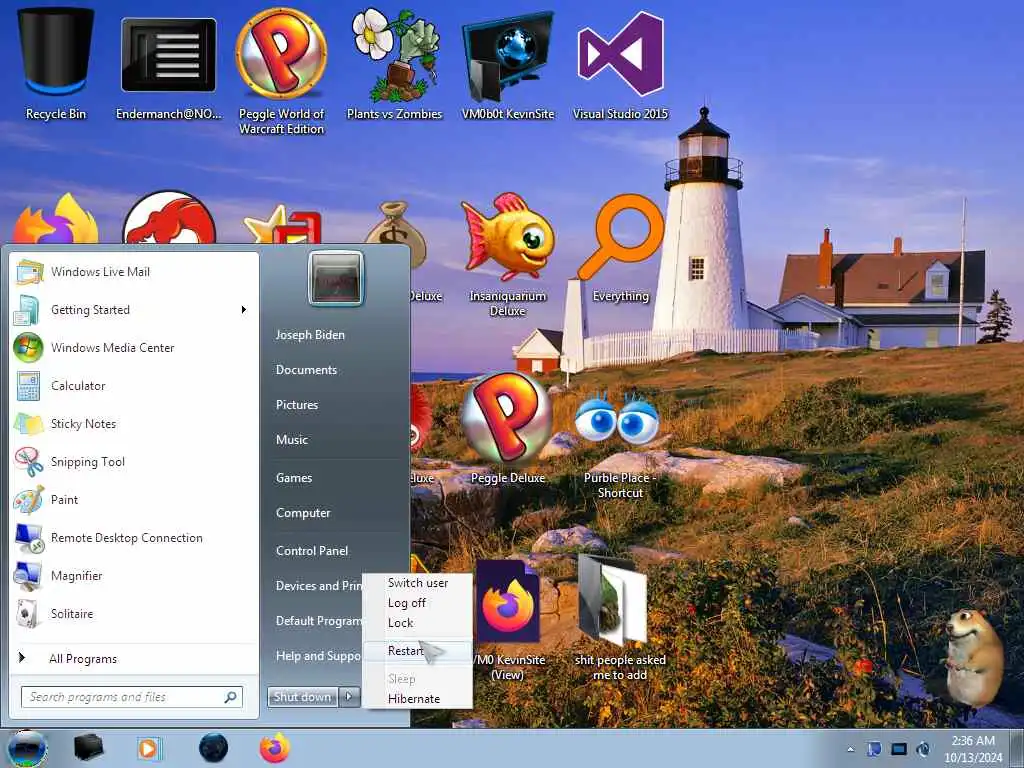
Task: Launch Plants vs Zombies desktop icon
Action: pyautogui.click(x=394, y=64)
